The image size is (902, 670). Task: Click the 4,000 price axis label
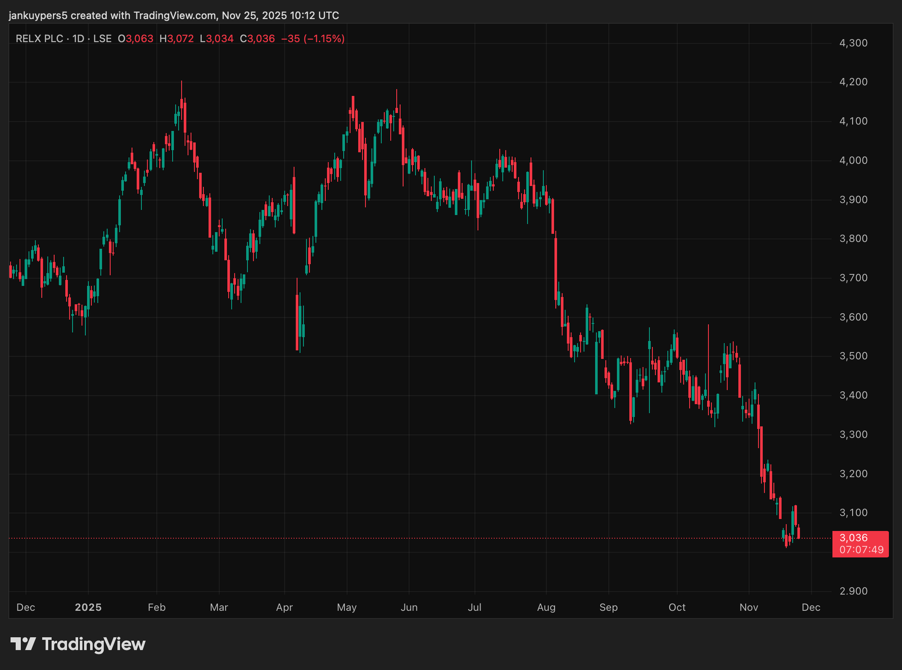853,160
